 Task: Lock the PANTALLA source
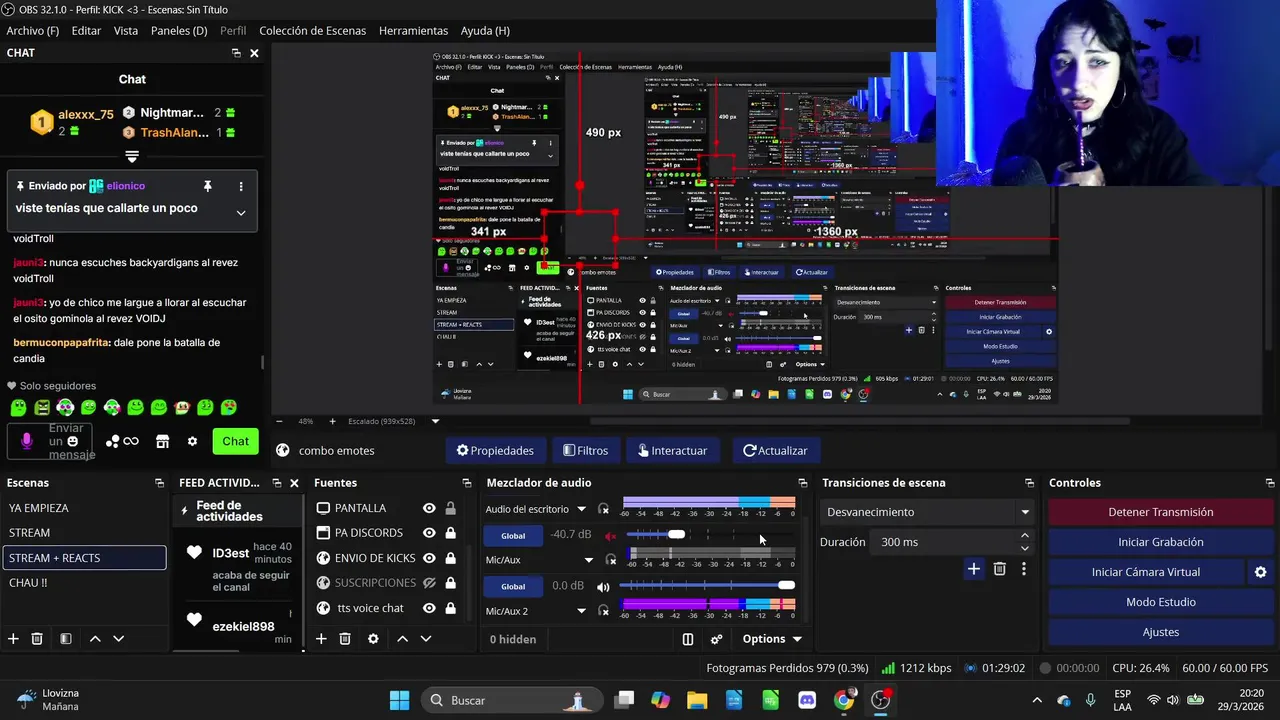[450, 508]
